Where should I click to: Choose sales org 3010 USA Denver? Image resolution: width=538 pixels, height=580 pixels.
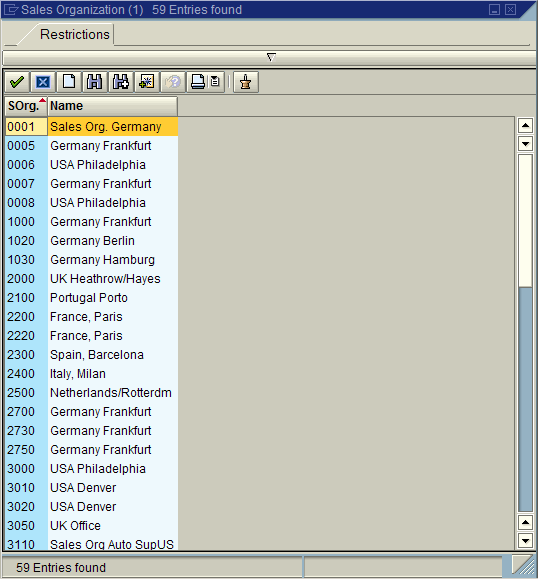coord(91,488)
